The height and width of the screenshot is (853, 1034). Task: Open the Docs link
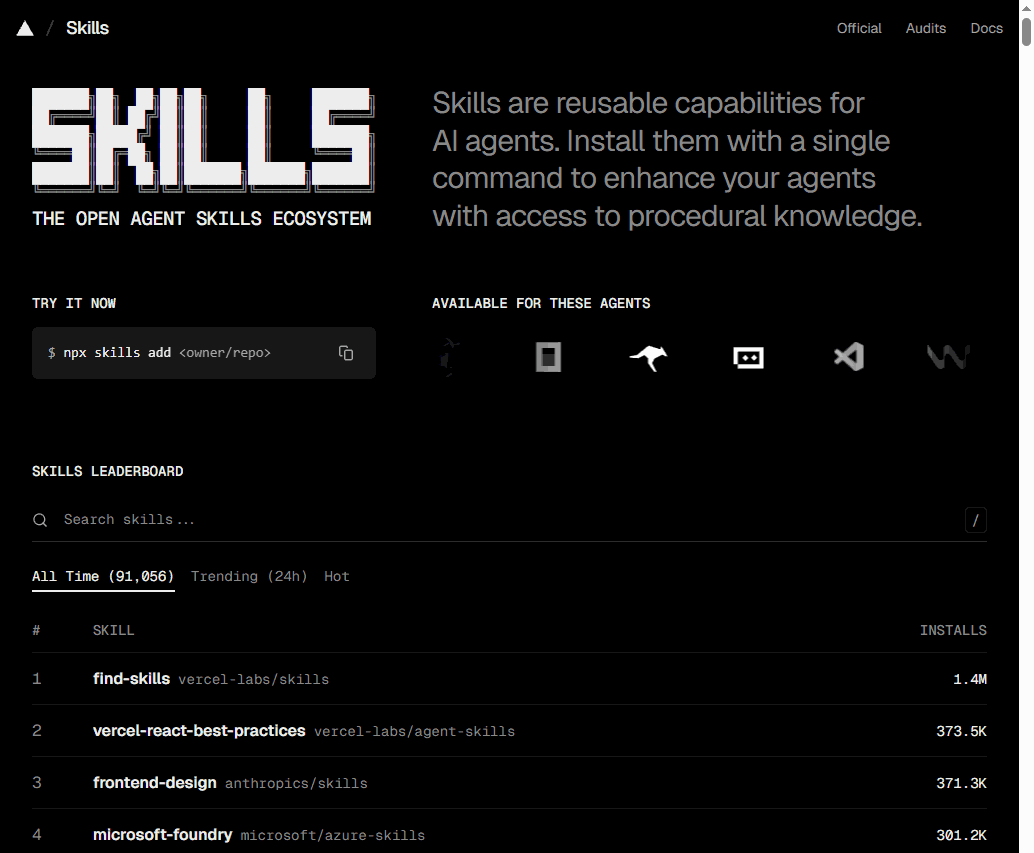(986, 28)
